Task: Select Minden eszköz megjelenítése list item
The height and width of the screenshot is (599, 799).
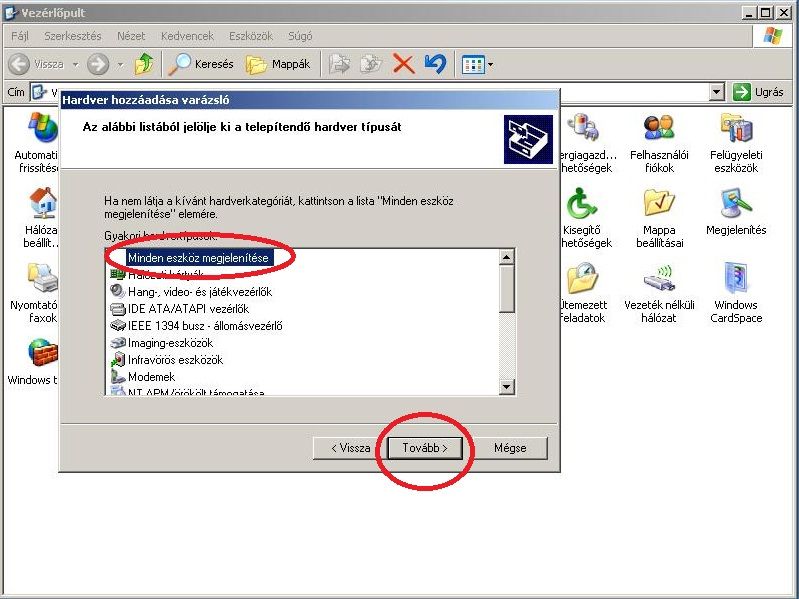Action: [198, 257]
